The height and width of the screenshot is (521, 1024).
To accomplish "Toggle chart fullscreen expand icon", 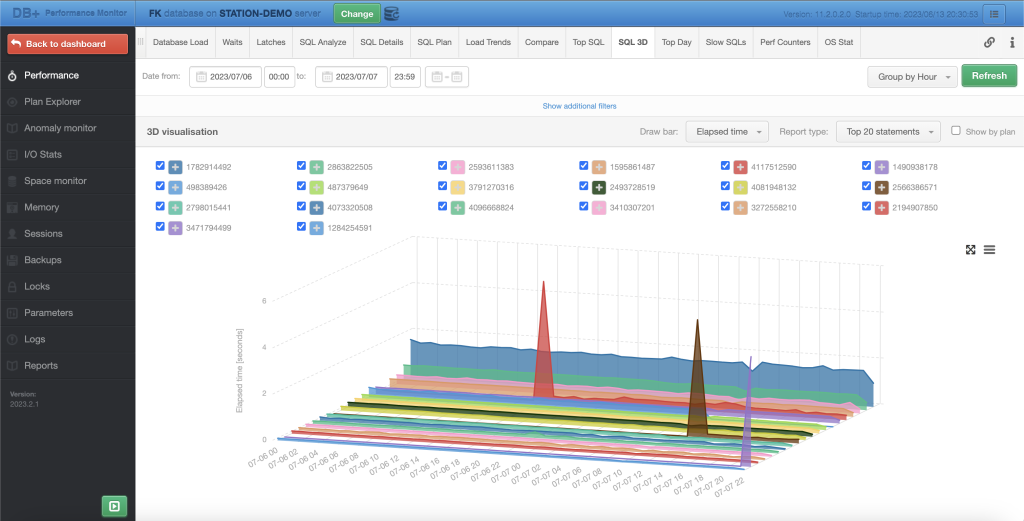I will pyautogui.click(x=970, y=249).
